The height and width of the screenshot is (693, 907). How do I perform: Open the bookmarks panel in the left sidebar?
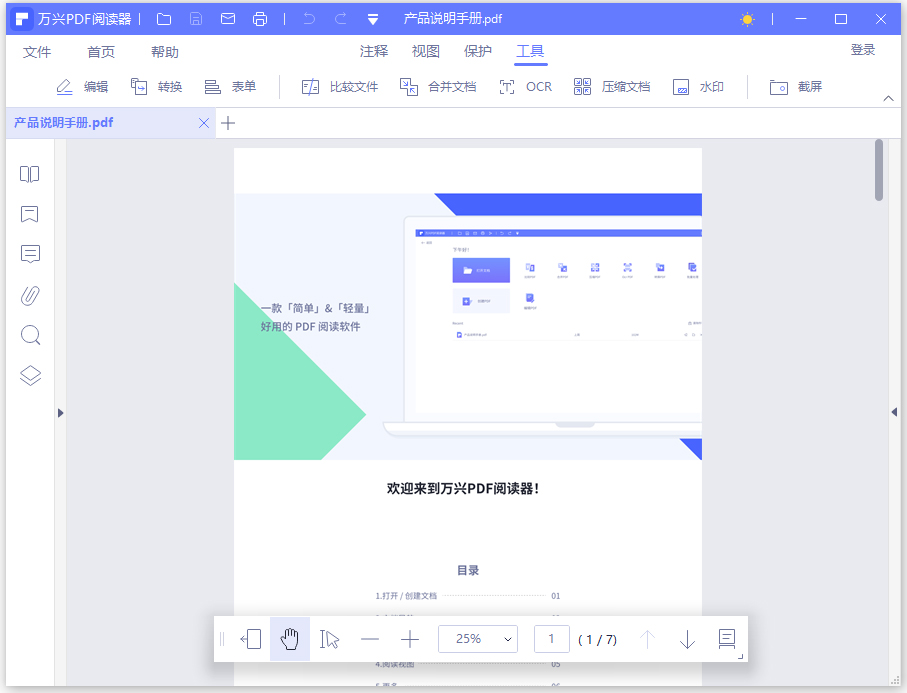(x=29, y=214)
